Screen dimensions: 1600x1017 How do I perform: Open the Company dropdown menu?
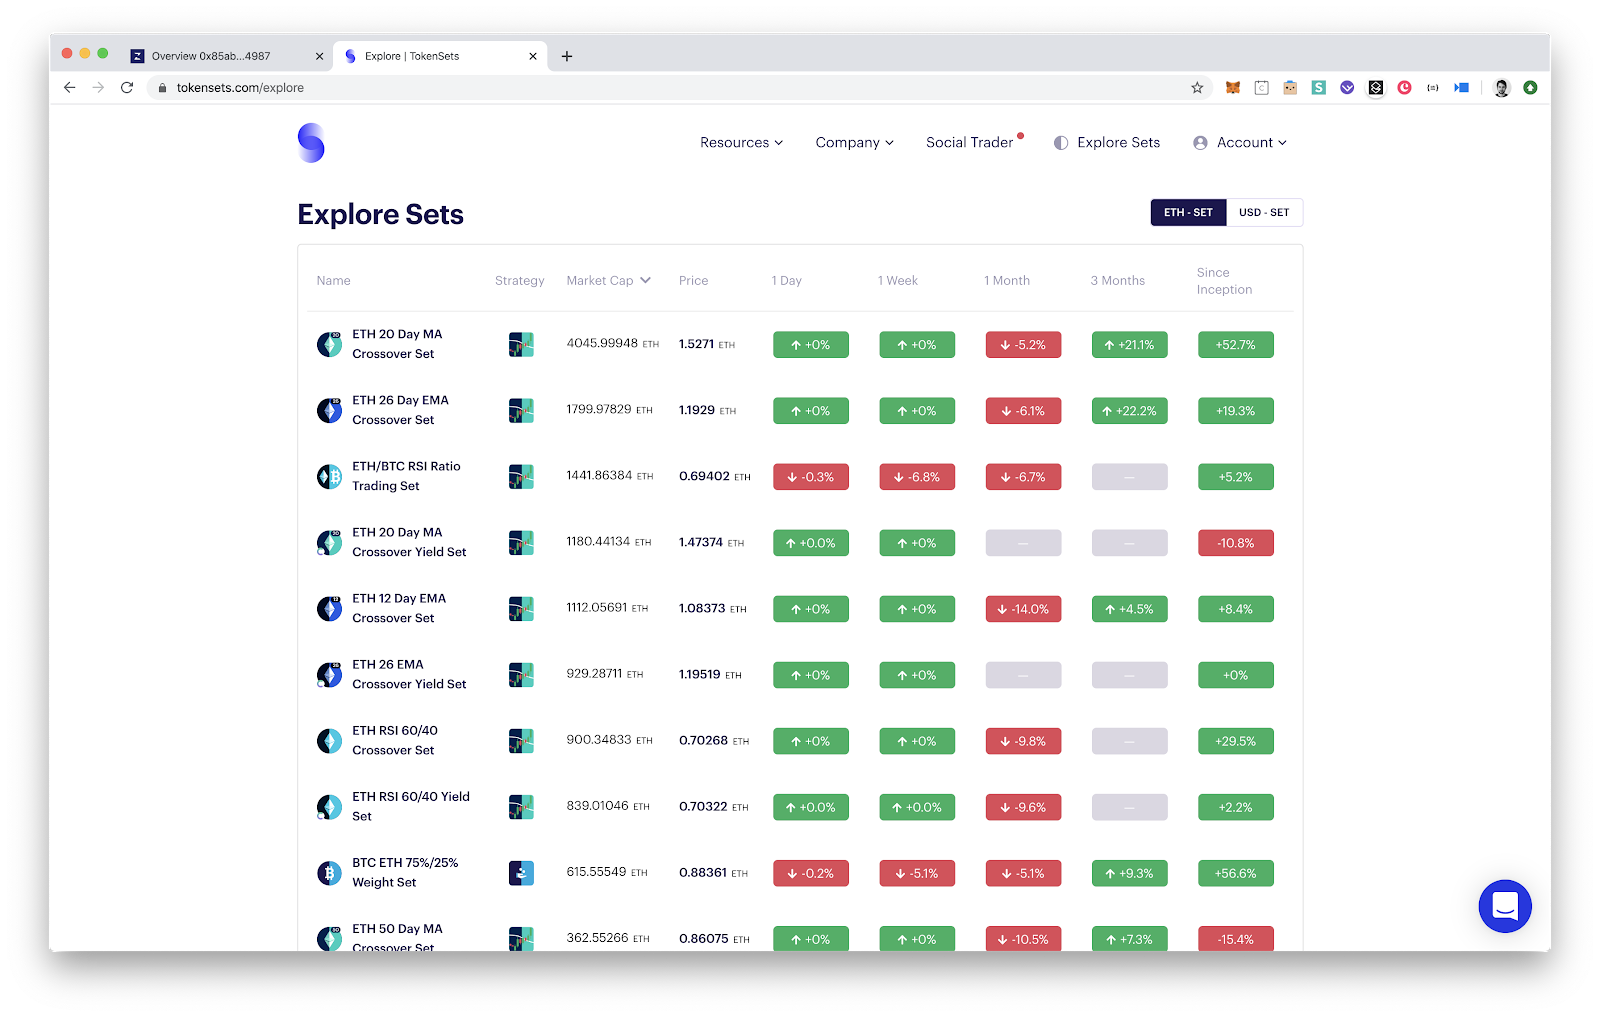(854, 143)
